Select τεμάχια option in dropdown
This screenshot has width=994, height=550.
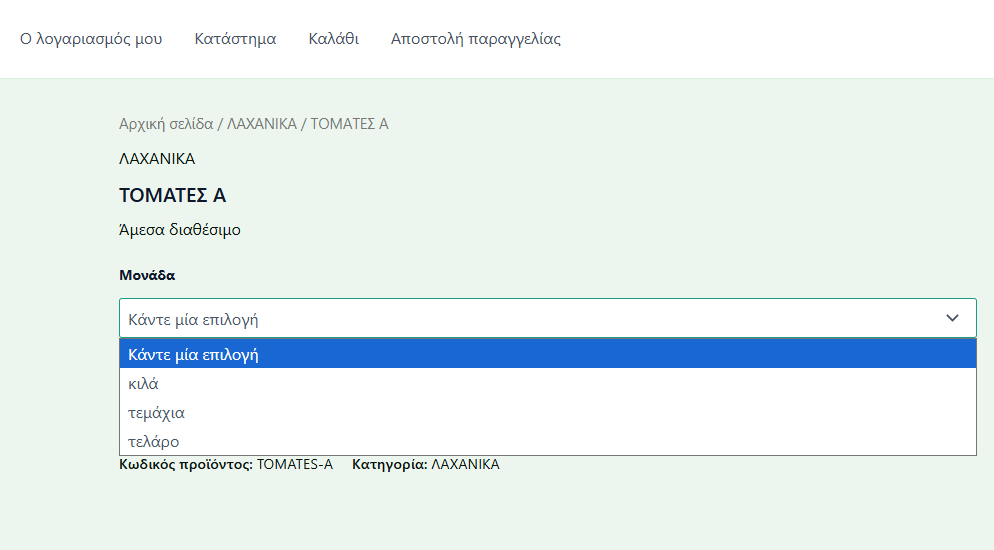(157, 412)
